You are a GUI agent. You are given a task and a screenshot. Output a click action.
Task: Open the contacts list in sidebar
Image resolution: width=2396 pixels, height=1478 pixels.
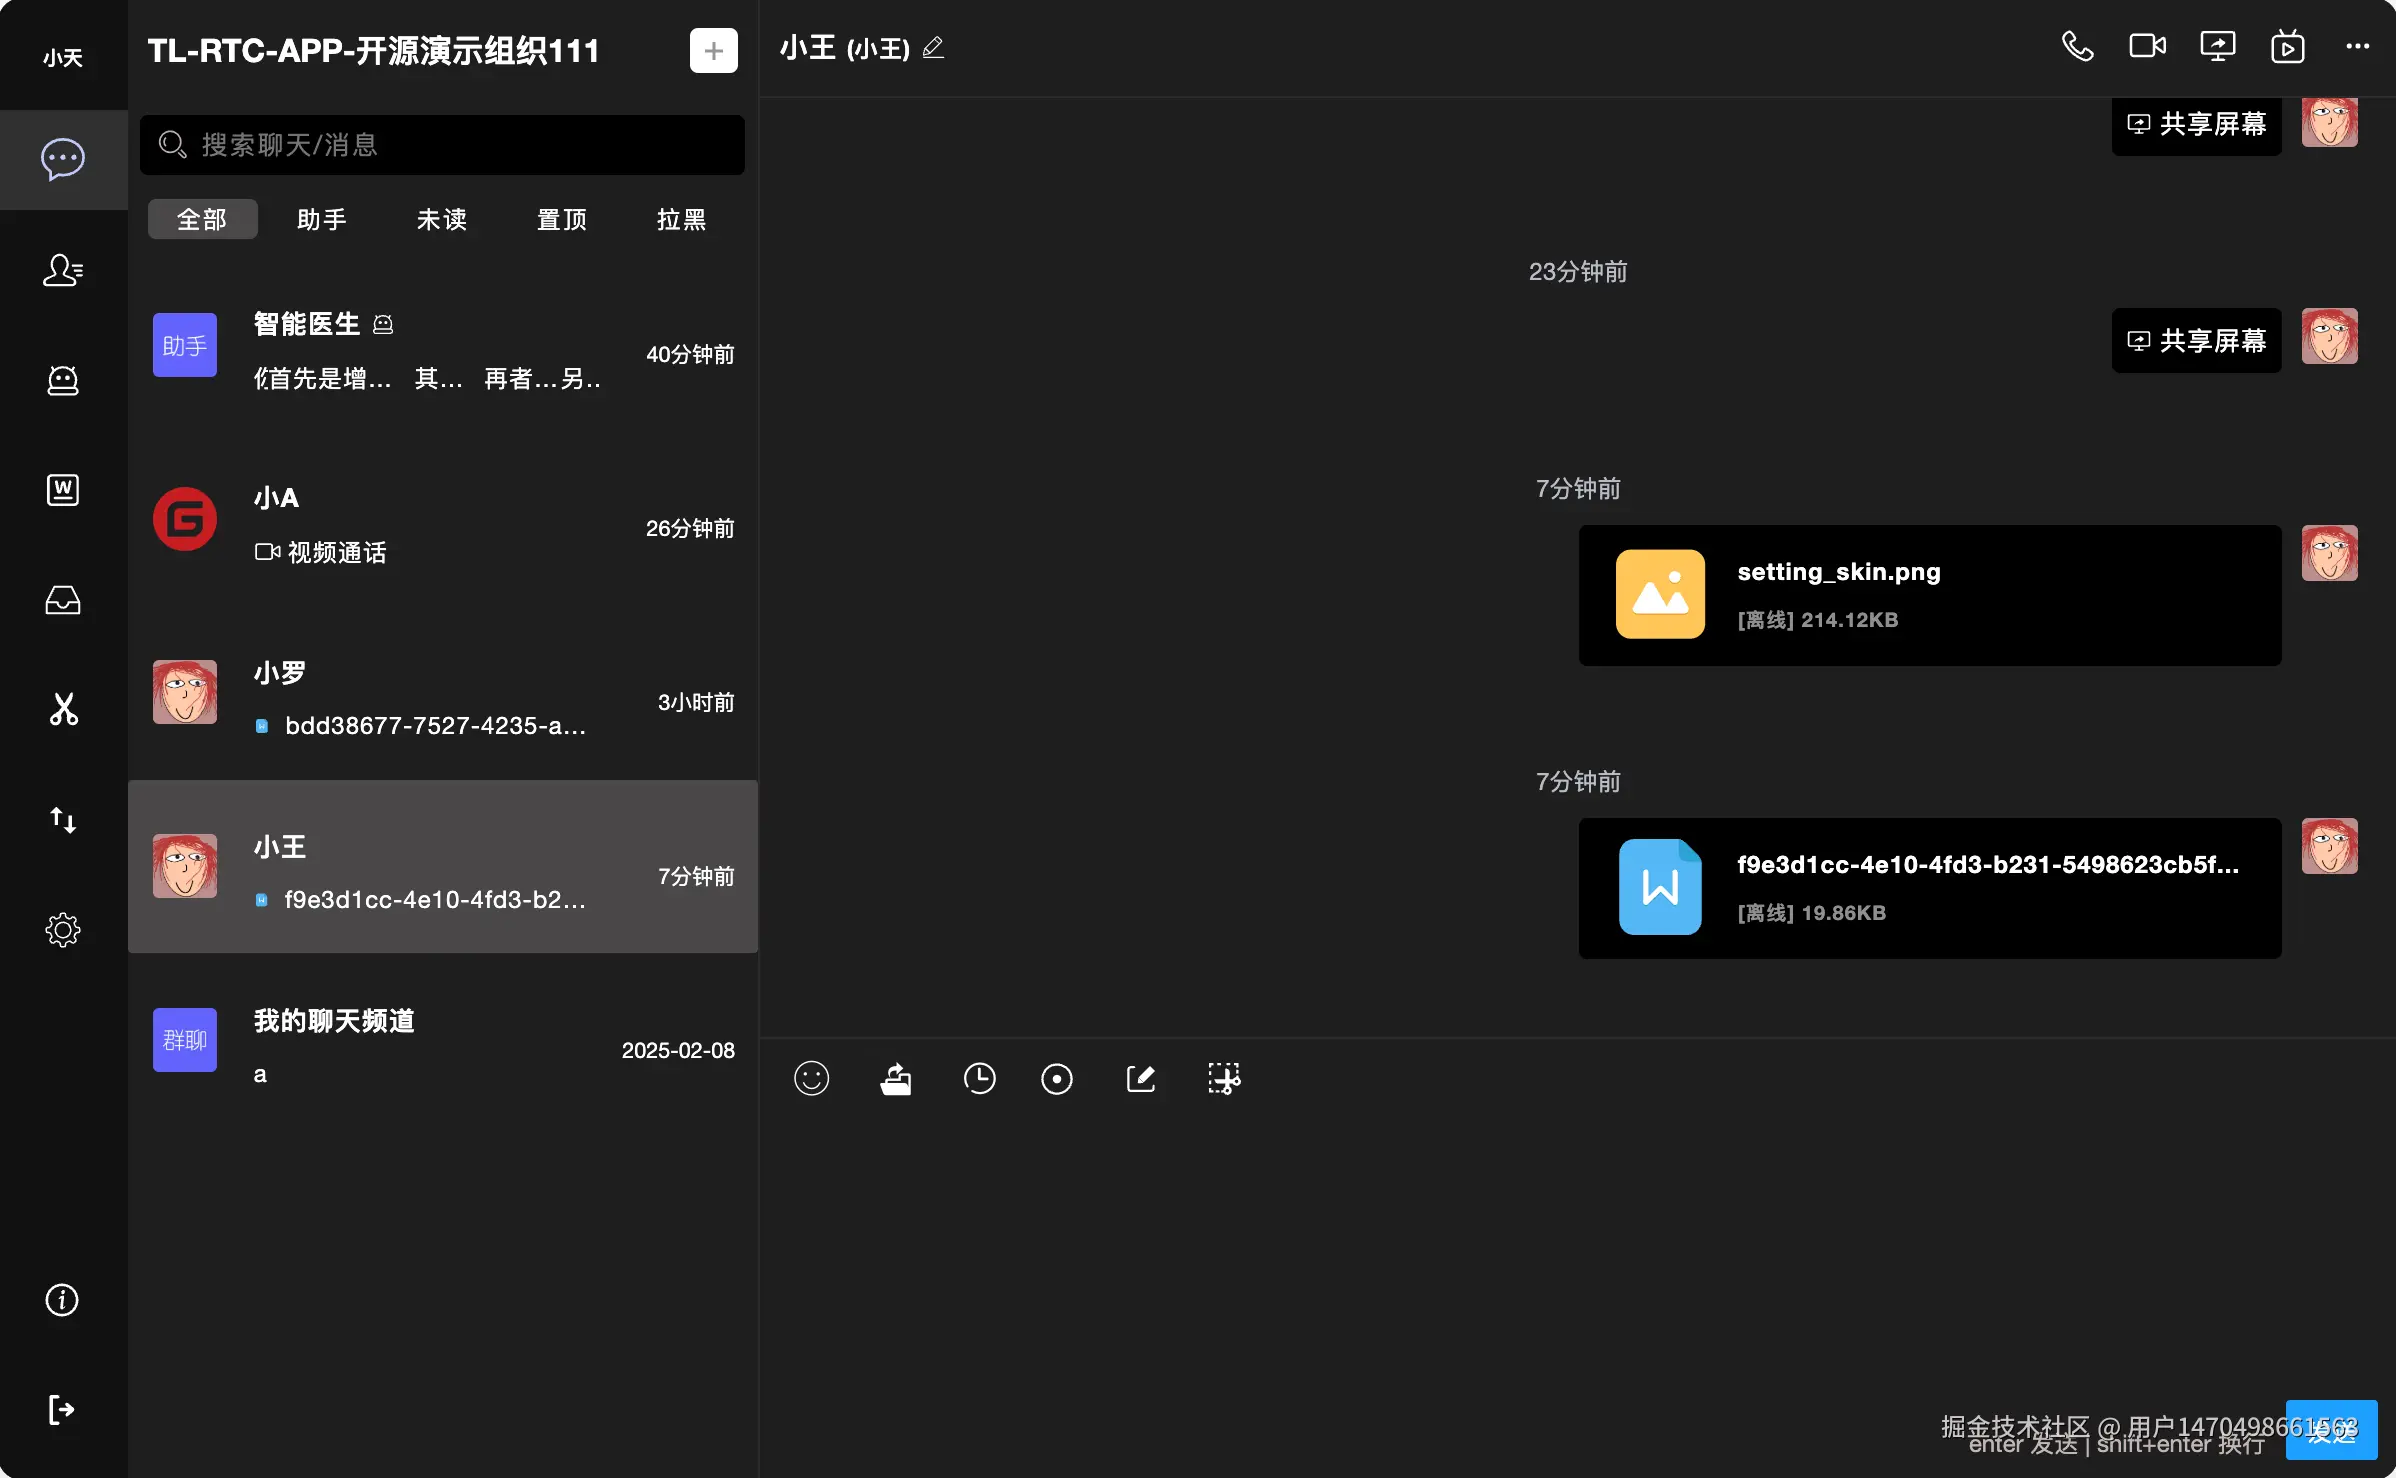point(63,270)
